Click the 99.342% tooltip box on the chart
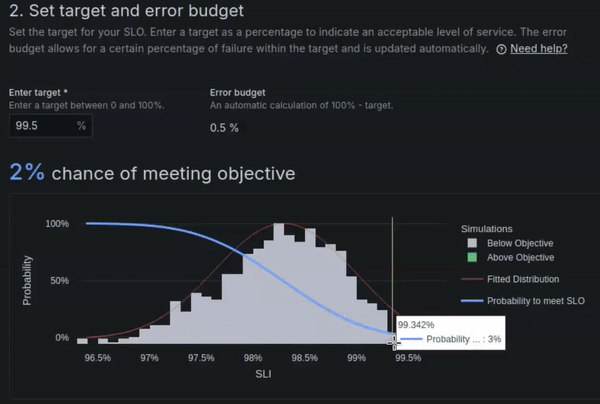The image size is (600, 404). [450, 332]
